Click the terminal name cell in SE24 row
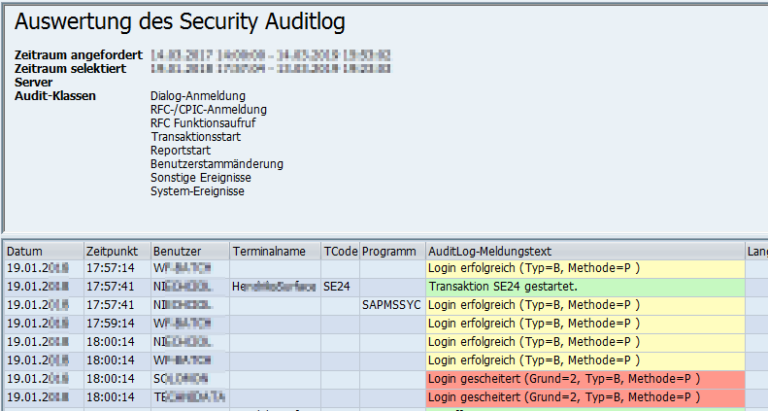Image resolution: width=768 pixels, height=411 pixels. pos(276,287)
